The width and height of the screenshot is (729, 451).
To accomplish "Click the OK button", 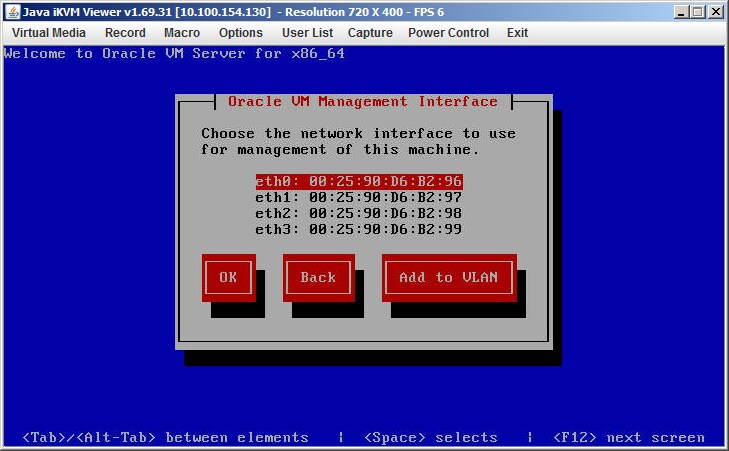I will (229, 278).
